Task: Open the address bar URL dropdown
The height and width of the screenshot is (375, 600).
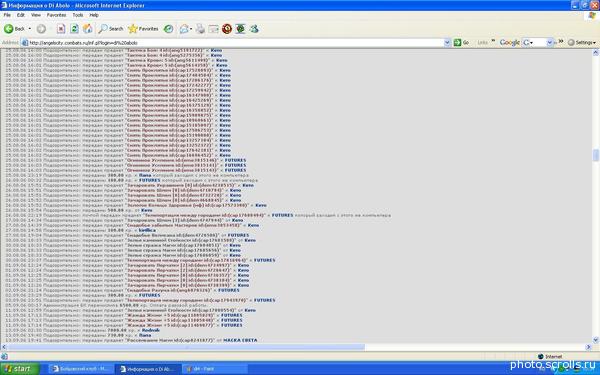Action: click(x=447, y=42)
